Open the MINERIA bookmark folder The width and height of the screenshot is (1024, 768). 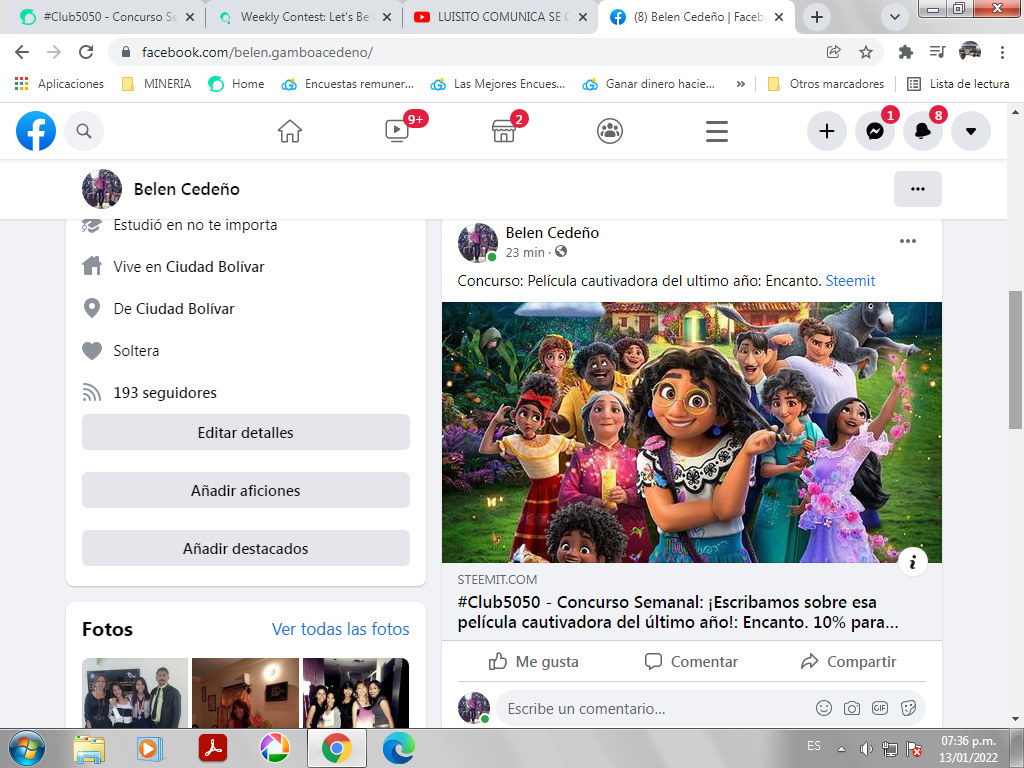[157, 84]
